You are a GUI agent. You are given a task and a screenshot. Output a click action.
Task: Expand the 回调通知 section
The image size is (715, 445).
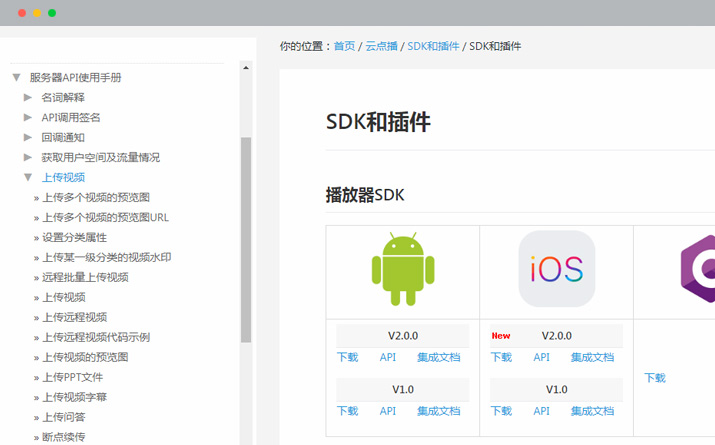(28, 137)
